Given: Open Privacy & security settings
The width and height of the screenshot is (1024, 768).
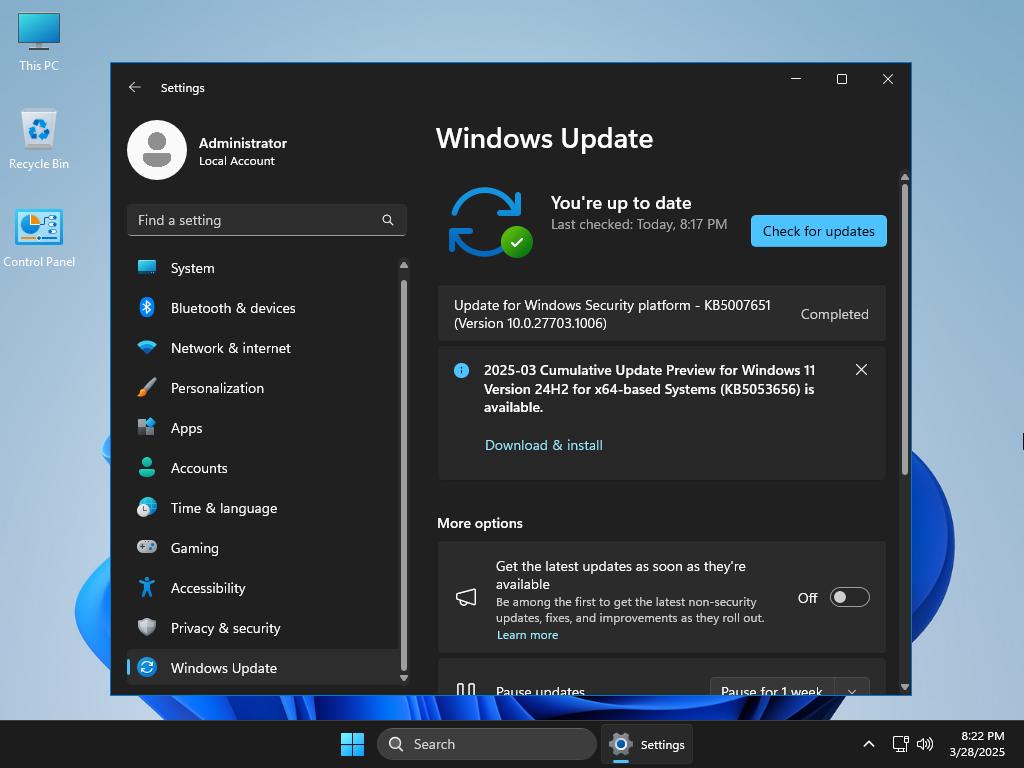Looking at the screenshot, I should tap(263, 628).
